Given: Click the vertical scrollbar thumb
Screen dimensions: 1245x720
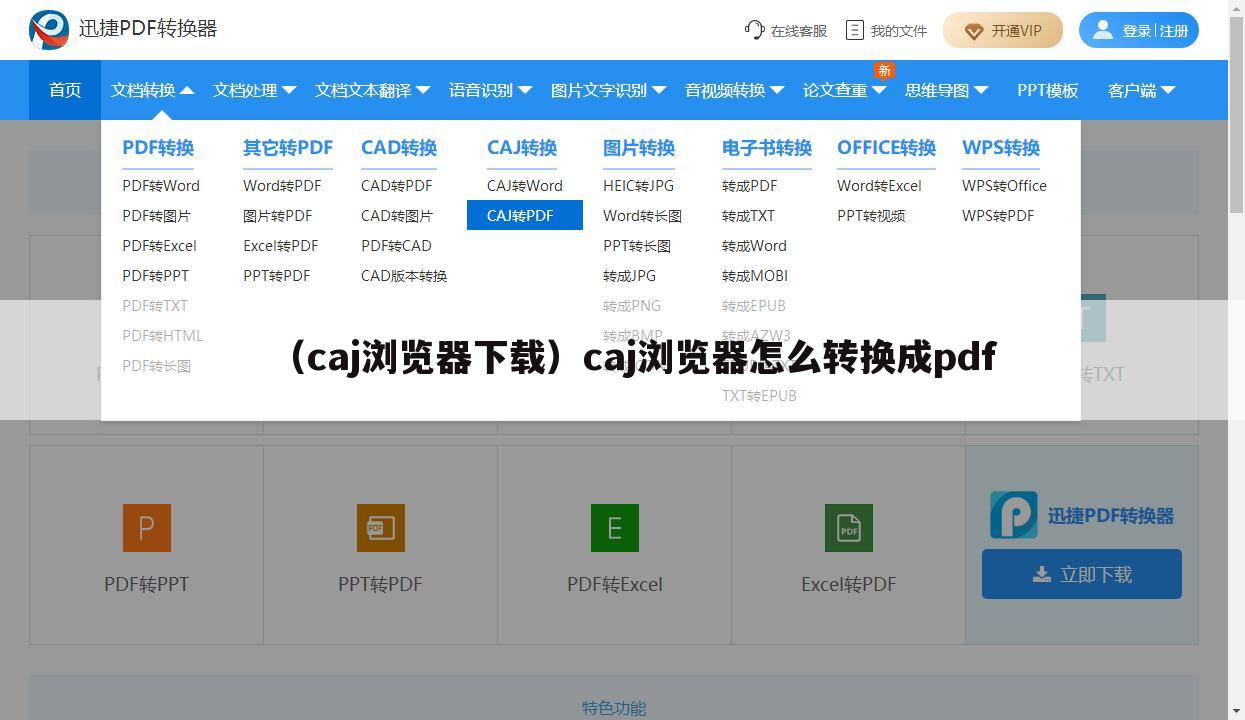Looking at the screenshot, I should point(1237,113).
